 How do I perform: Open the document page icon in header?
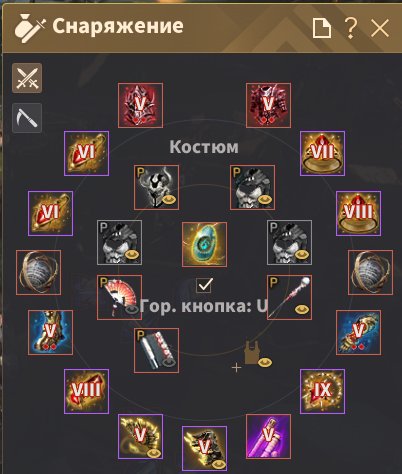coord(322,28)
